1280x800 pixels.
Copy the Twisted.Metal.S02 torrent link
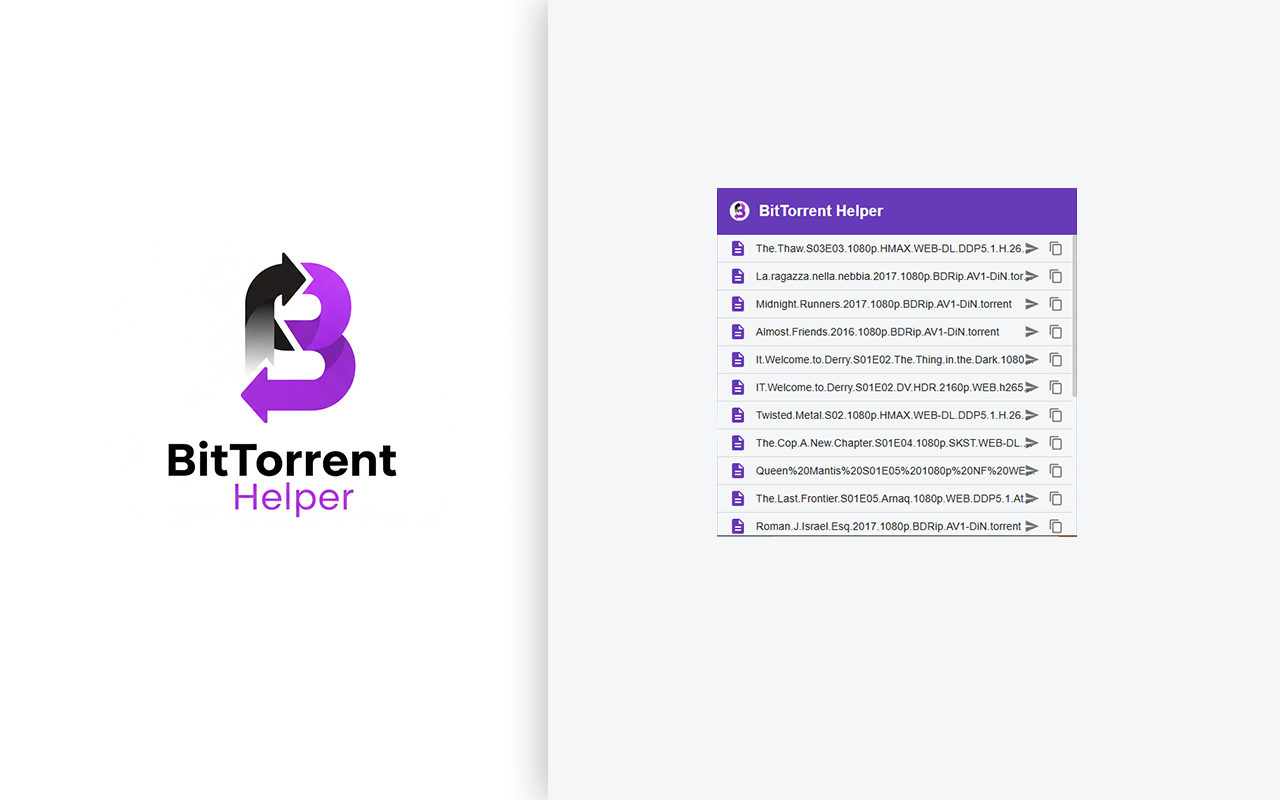(1056, 415)
